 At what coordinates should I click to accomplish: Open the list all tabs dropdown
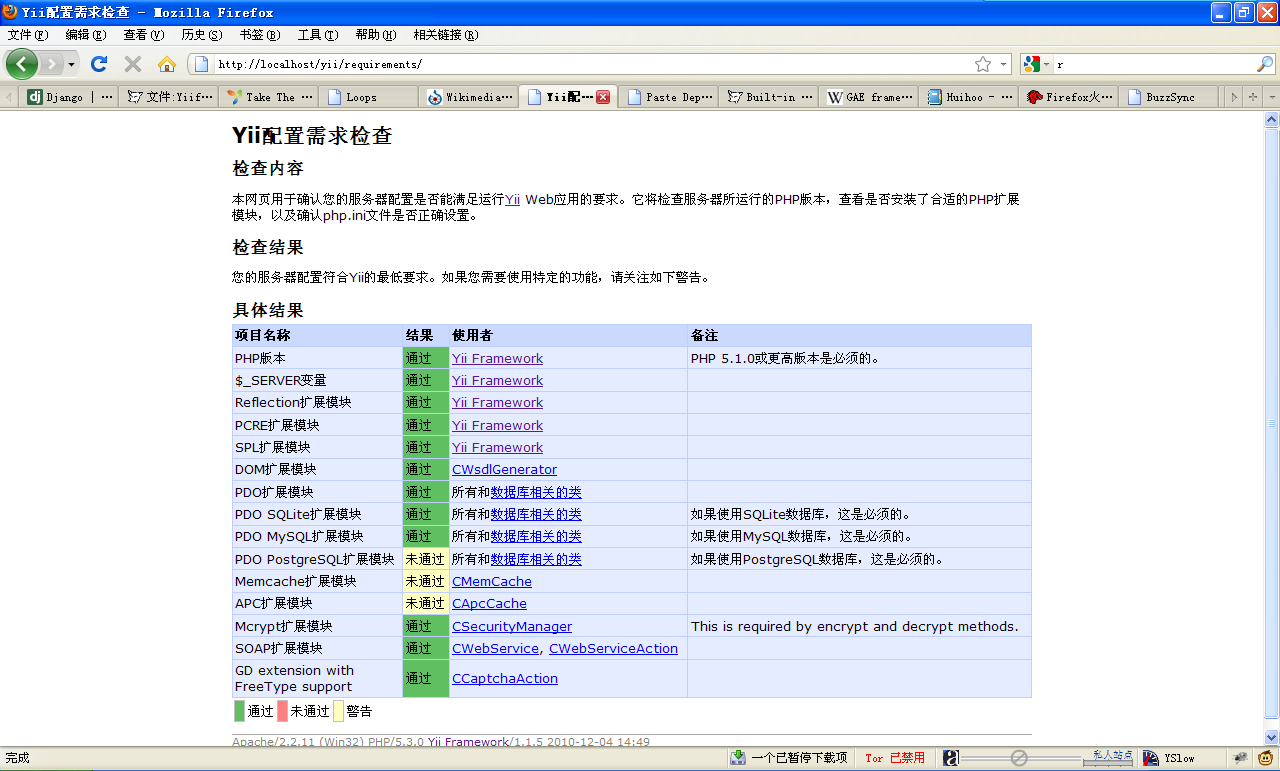click(1253, 97)
